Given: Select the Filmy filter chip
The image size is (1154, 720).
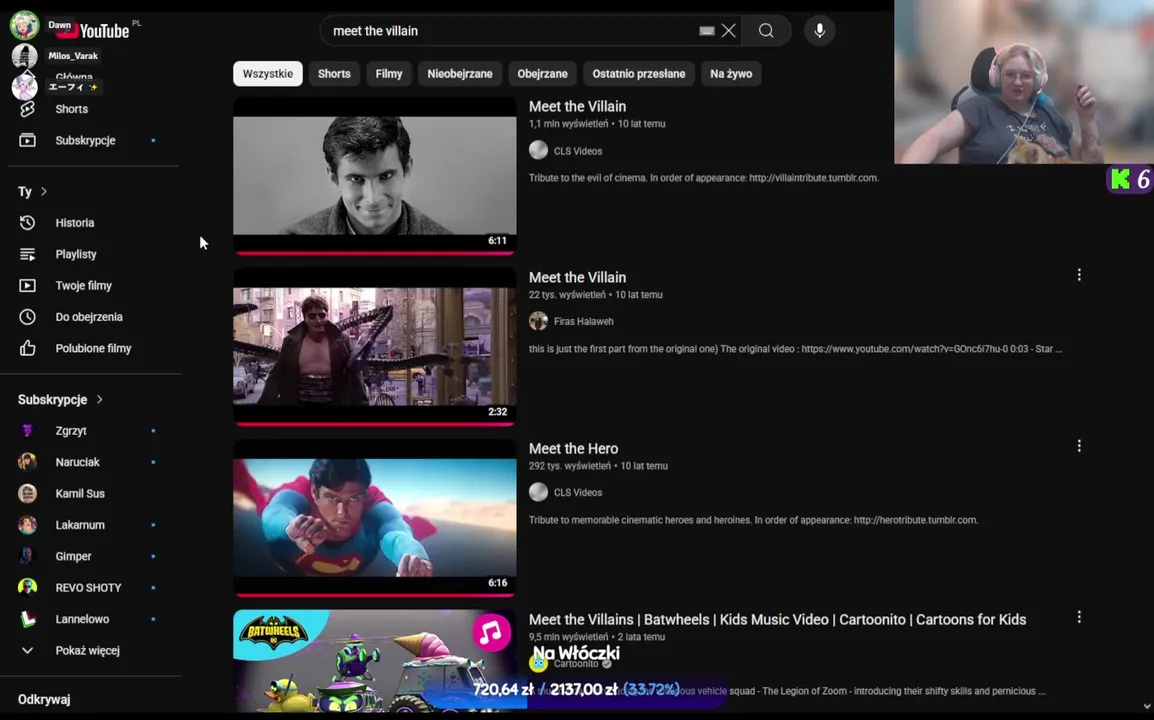Looking at the screenshot, I should tap(389, 74).
